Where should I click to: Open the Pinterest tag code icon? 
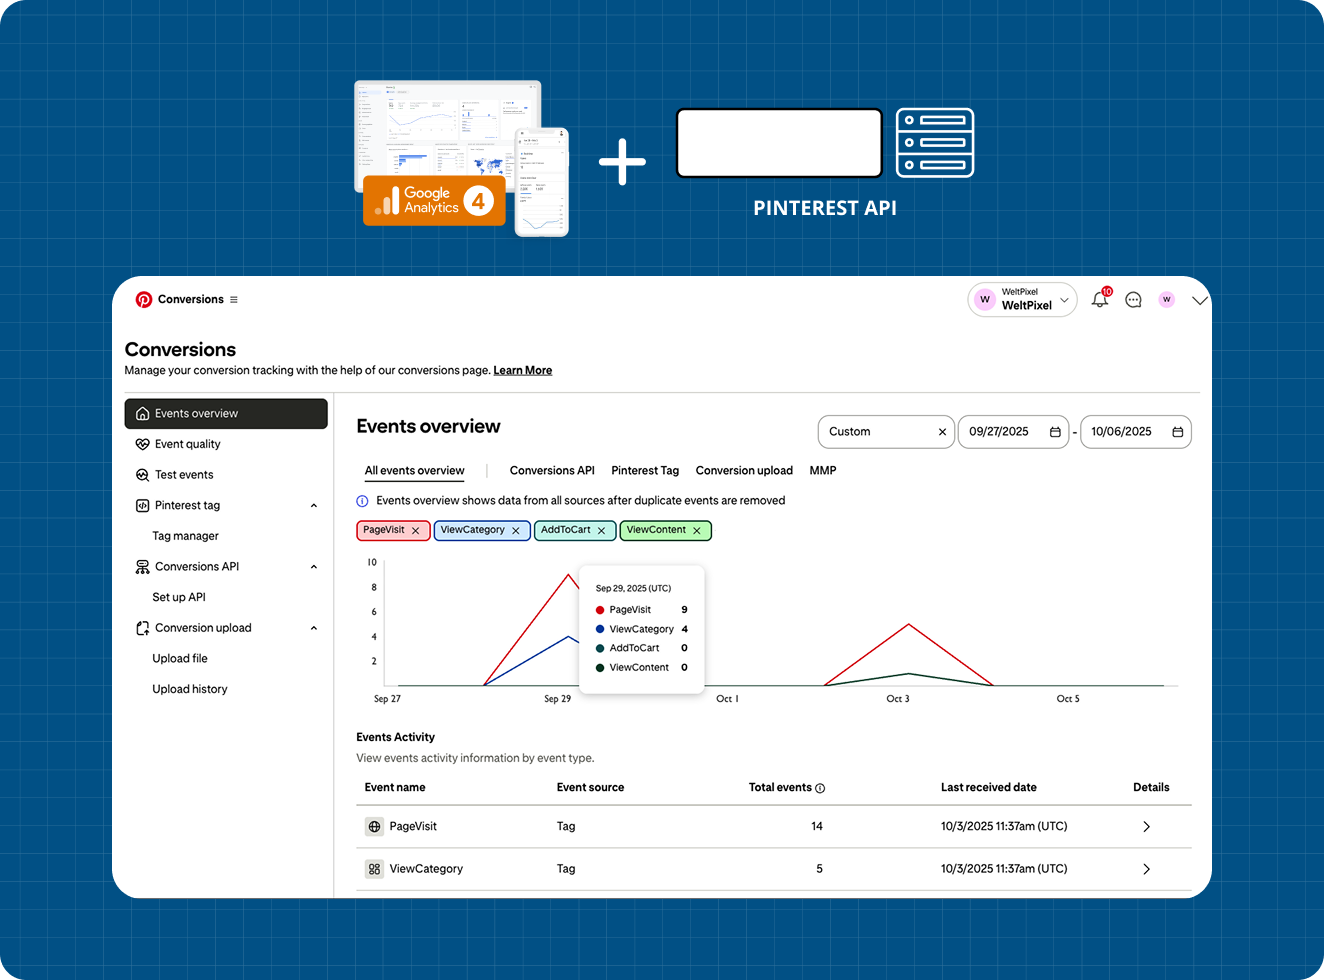point(142,505)
